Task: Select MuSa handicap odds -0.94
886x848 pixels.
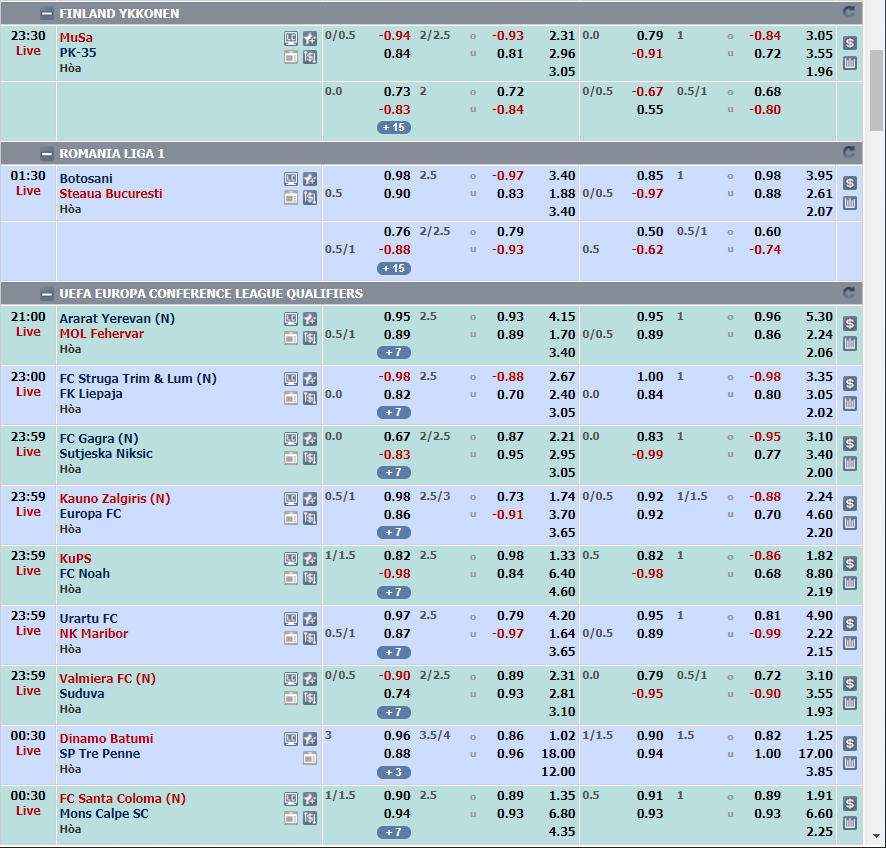Action: [394, 36]
